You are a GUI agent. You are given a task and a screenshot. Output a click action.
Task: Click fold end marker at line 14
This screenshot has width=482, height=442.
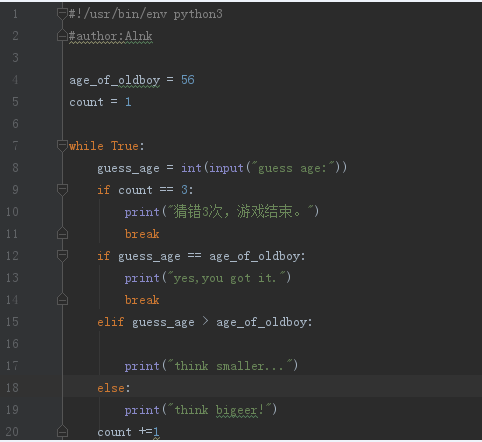pyautogui.click(x=62, y=300)
